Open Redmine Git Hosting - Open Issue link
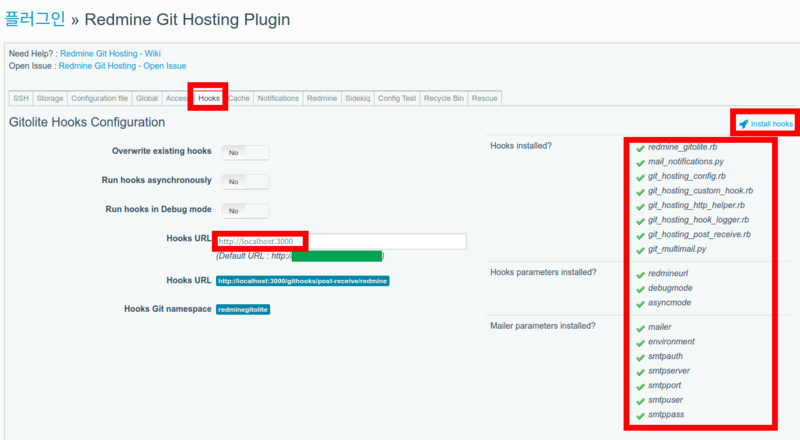800x440 pixels. (x=122, y=66)
